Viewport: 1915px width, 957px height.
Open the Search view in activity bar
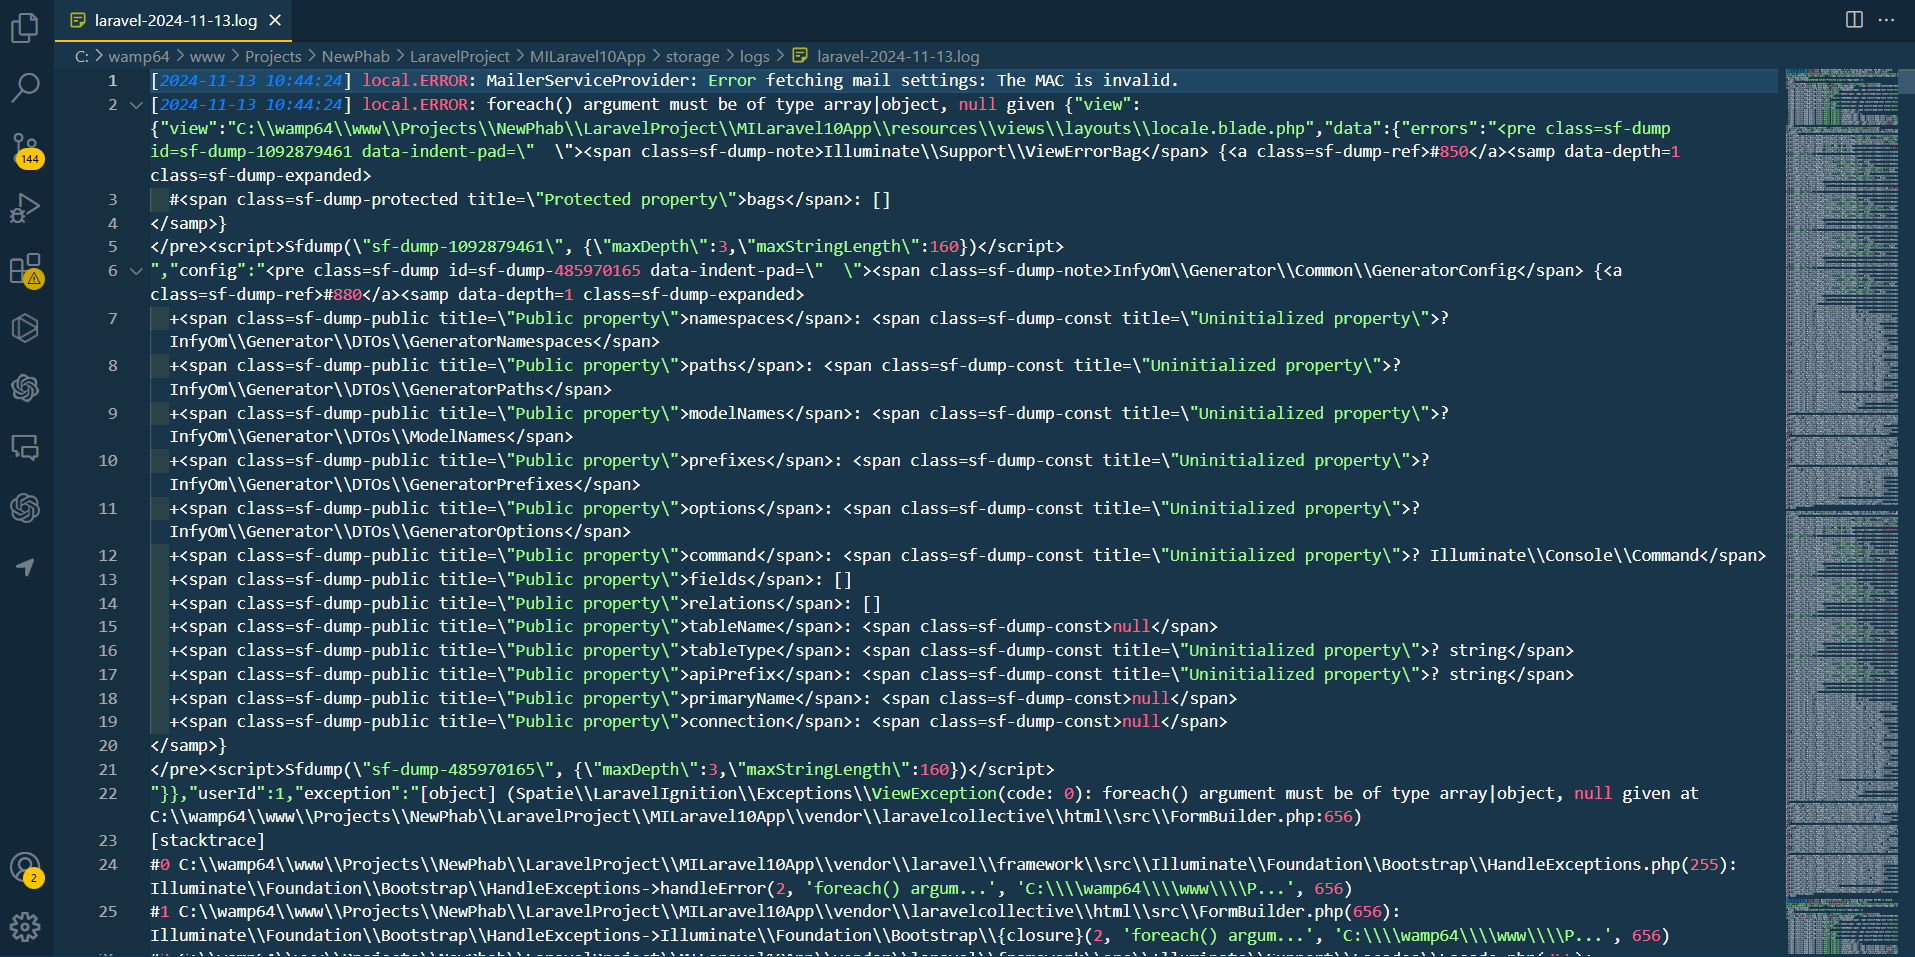(x=25, y=87)
